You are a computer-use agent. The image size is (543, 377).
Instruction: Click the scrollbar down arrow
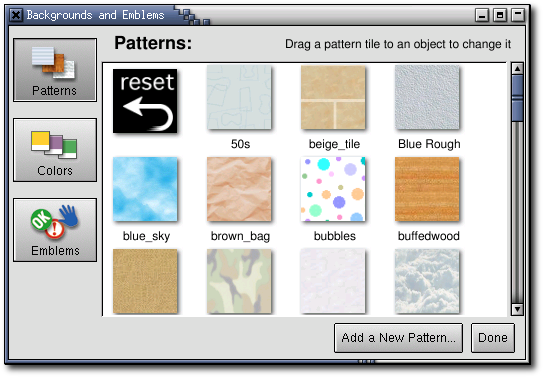coord(517,309)
